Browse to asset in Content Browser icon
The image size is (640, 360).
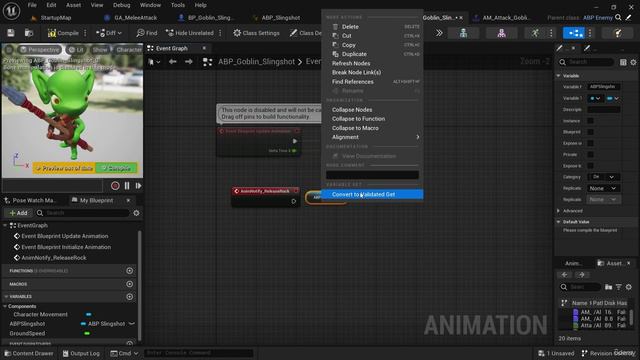click(29, 33)
